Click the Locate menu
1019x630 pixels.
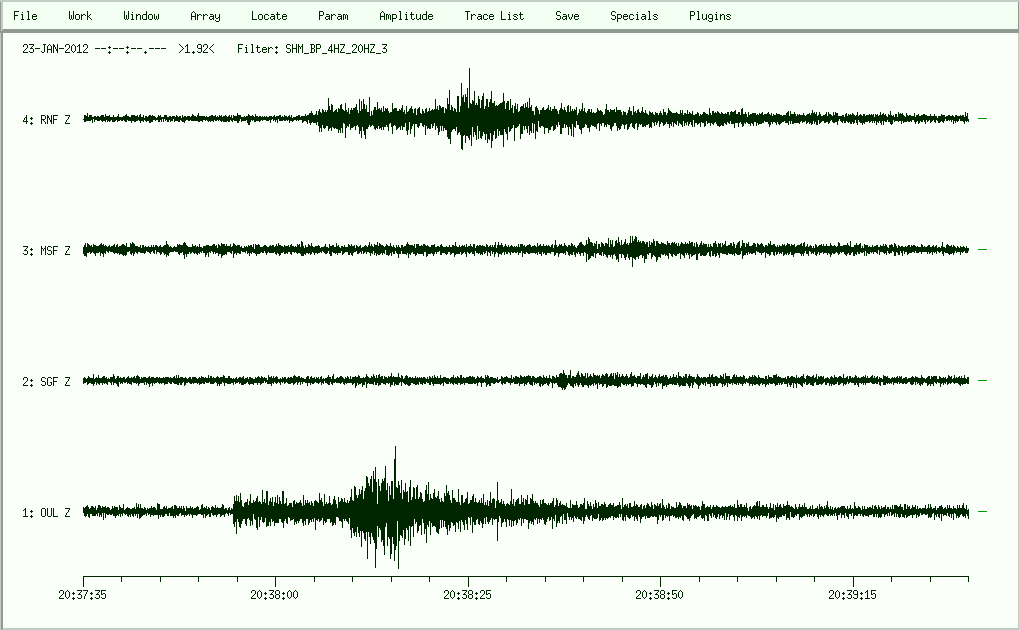tap(269, 16)
